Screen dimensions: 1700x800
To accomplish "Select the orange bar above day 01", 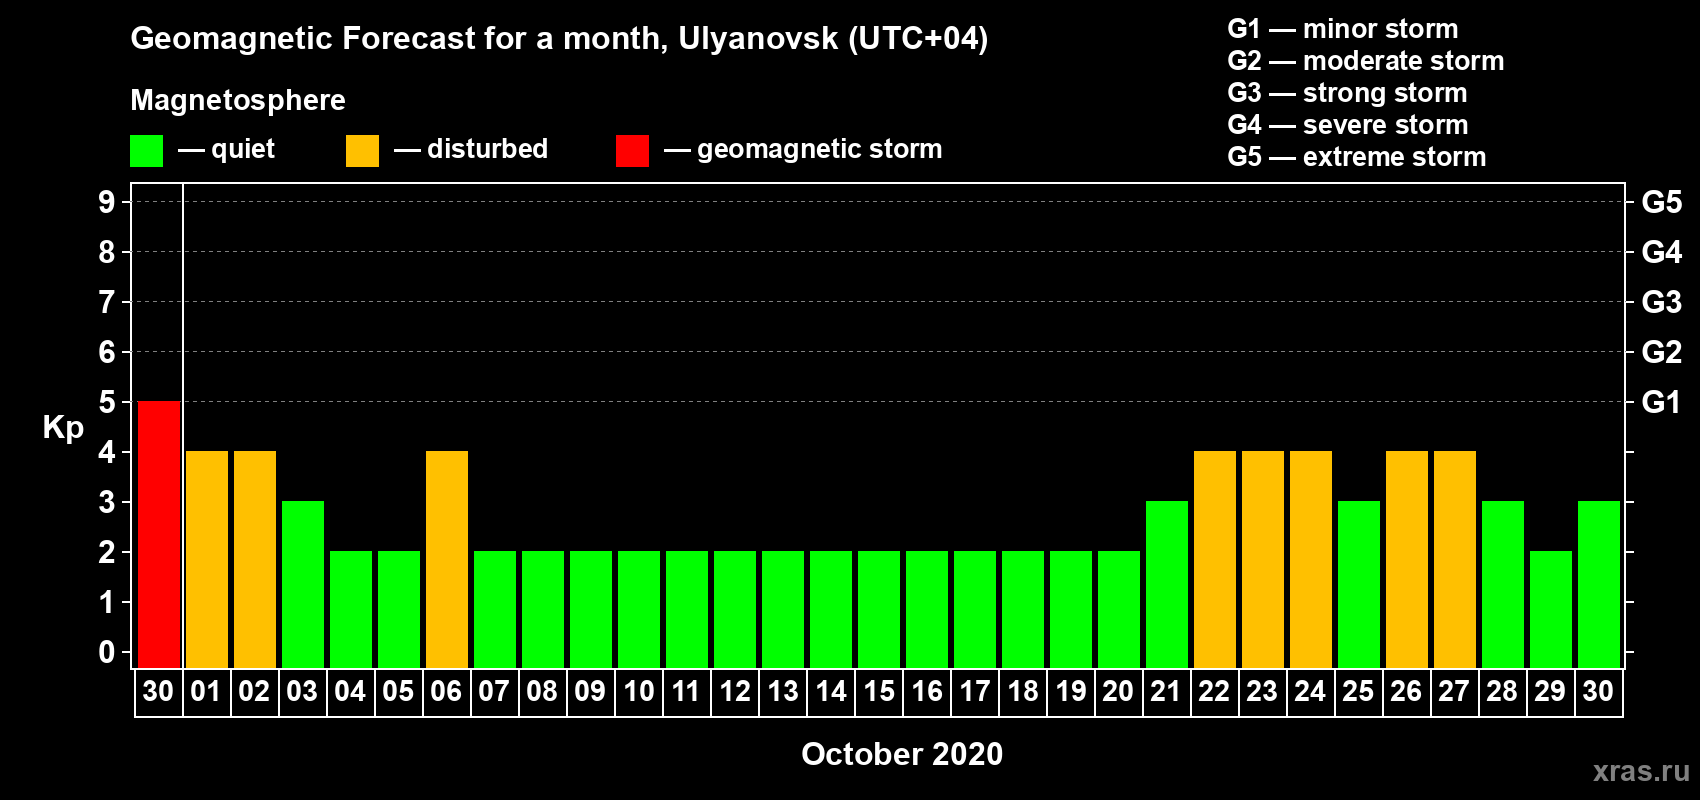I will click(207, 559).
